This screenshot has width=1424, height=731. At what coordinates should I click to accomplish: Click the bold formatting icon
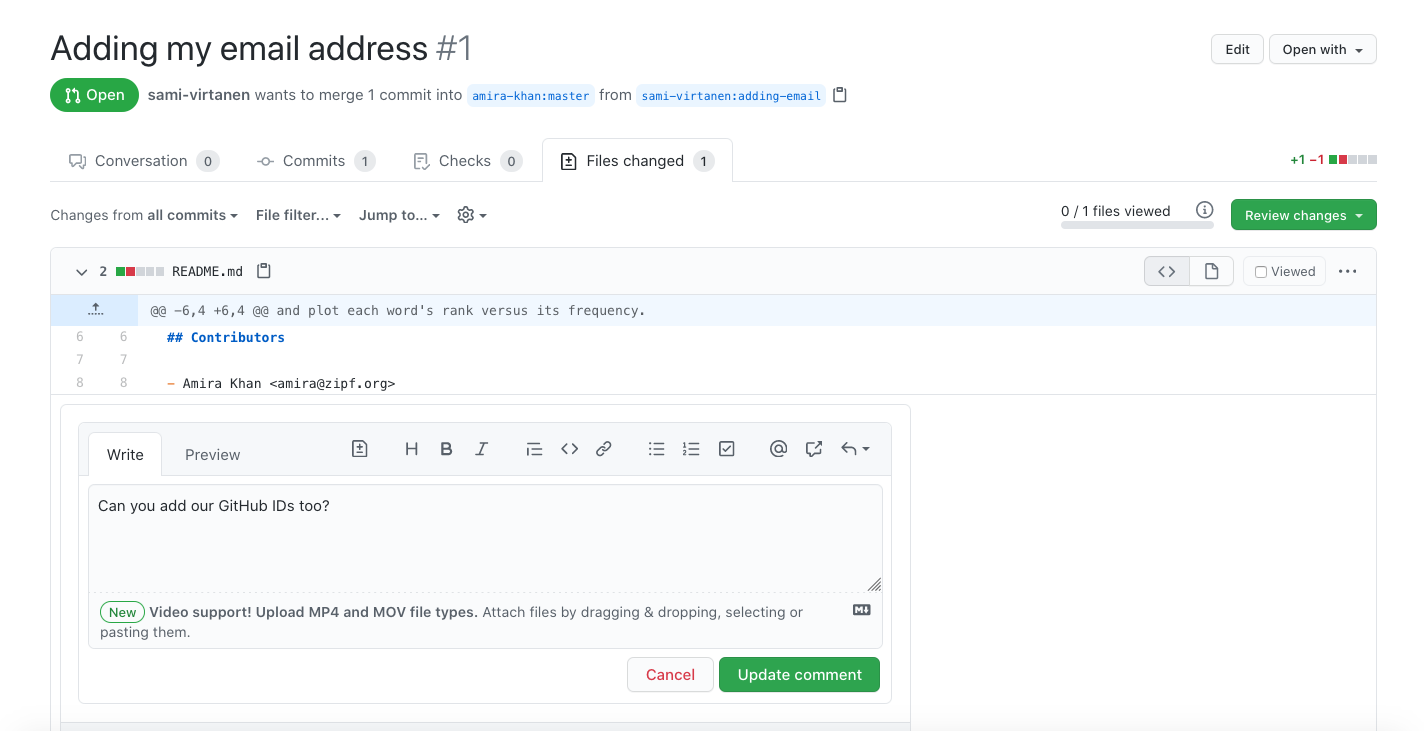pyautogui.click(x=446, y=449)
